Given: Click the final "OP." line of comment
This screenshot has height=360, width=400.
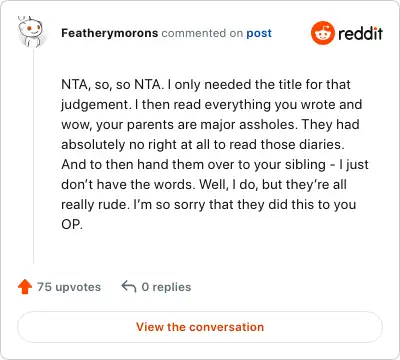Looking at the screenshot, I should [x=72, y=225].
